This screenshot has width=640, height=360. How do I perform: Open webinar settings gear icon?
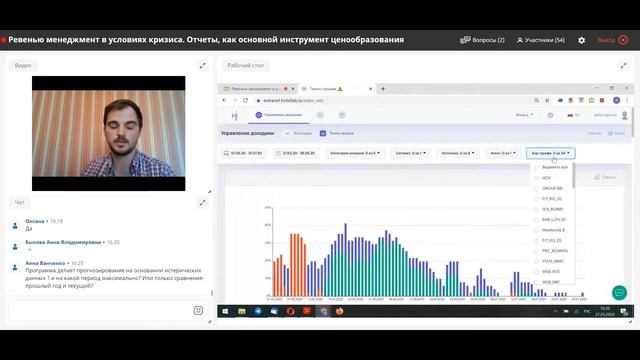pos(581,40)
